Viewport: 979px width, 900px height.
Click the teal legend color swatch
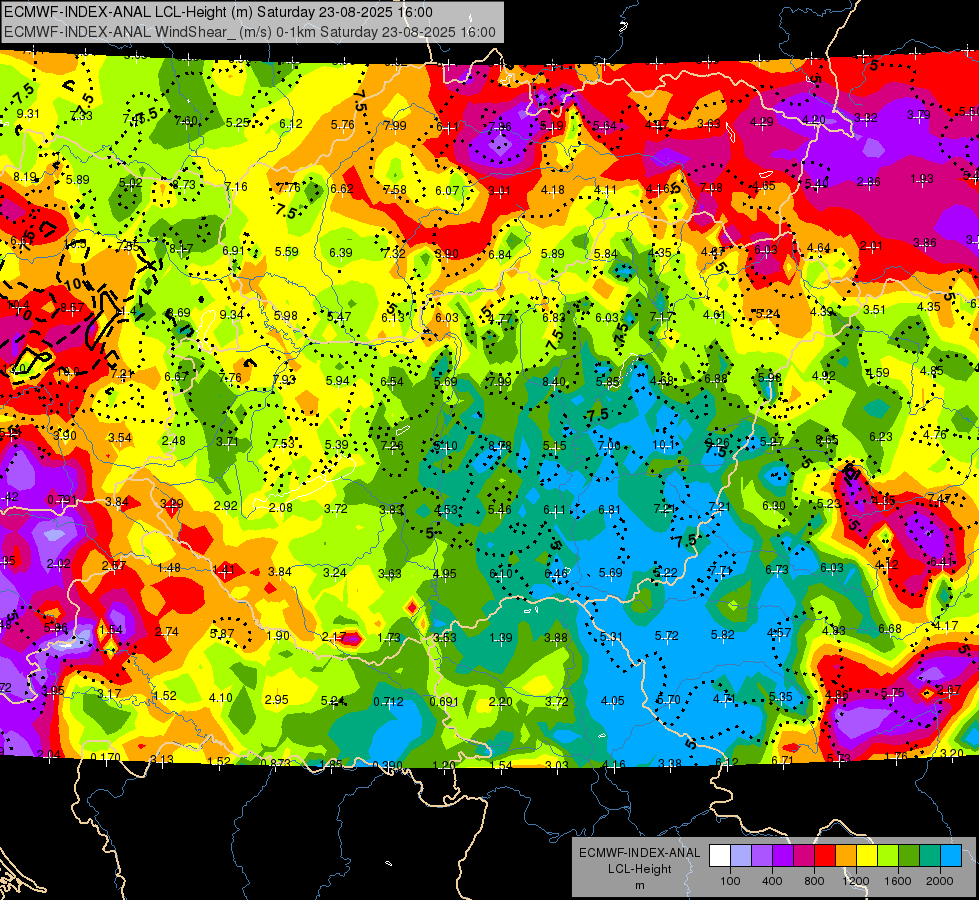point(929,856)
